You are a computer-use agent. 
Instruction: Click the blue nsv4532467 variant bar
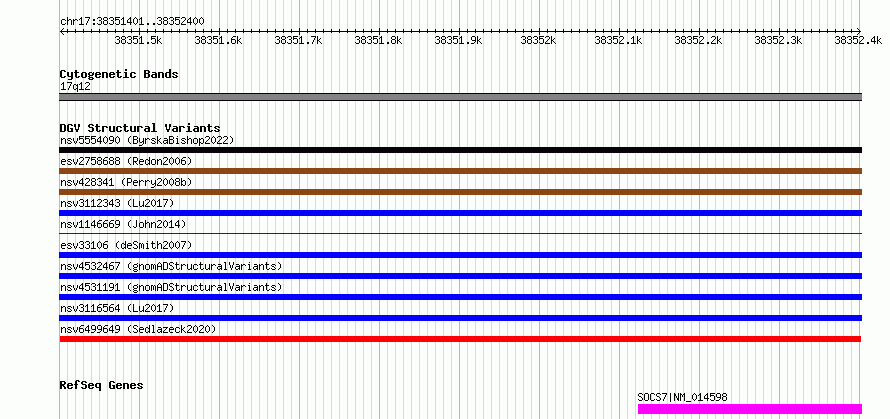pos(460,276)
